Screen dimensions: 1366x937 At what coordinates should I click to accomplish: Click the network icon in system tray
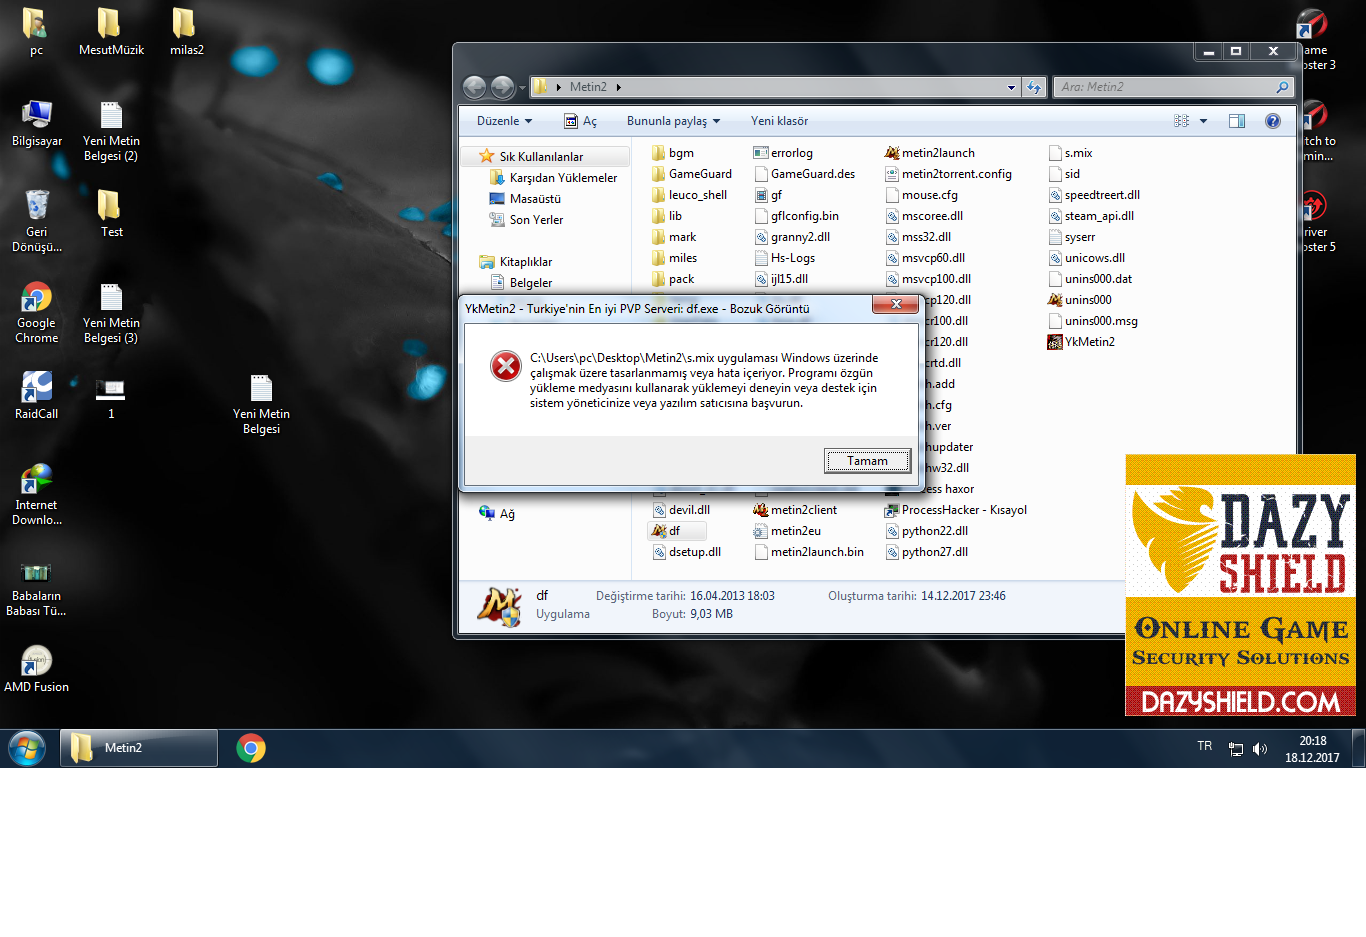click(x=1236, y=749)
